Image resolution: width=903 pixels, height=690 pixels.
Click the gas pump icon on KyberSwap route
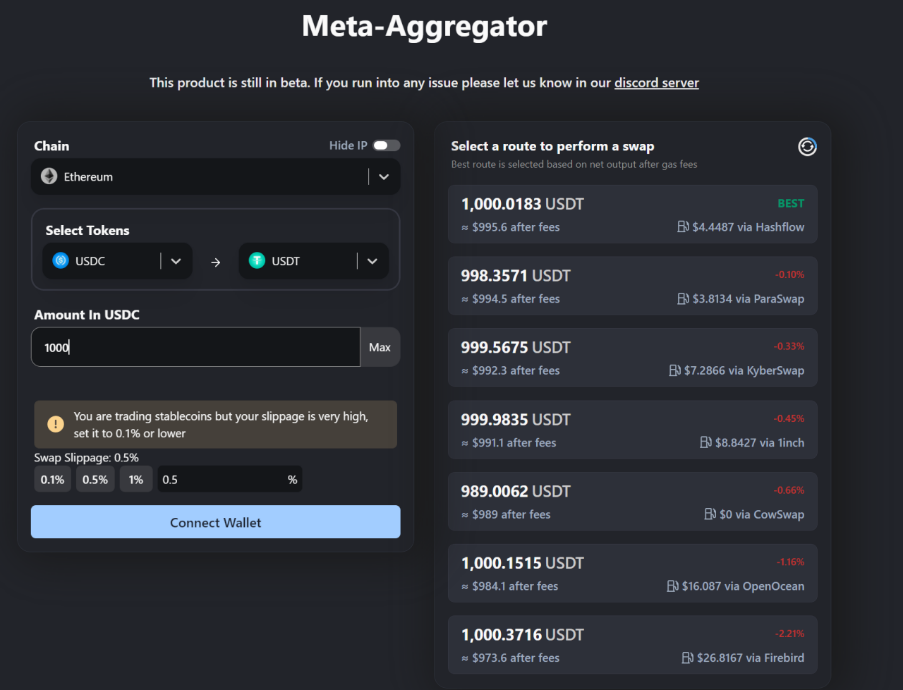tap(674, 370)
